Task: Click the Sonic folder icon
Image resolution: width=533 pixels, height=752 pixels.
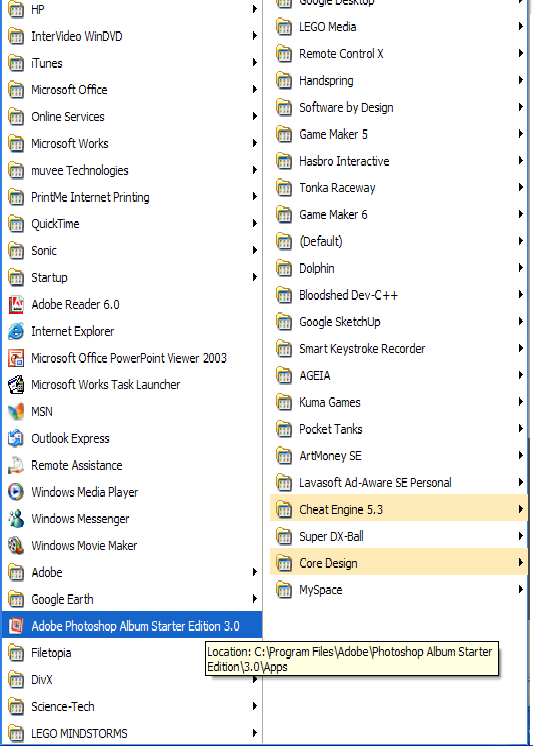Action: click(x=16, y=251)
